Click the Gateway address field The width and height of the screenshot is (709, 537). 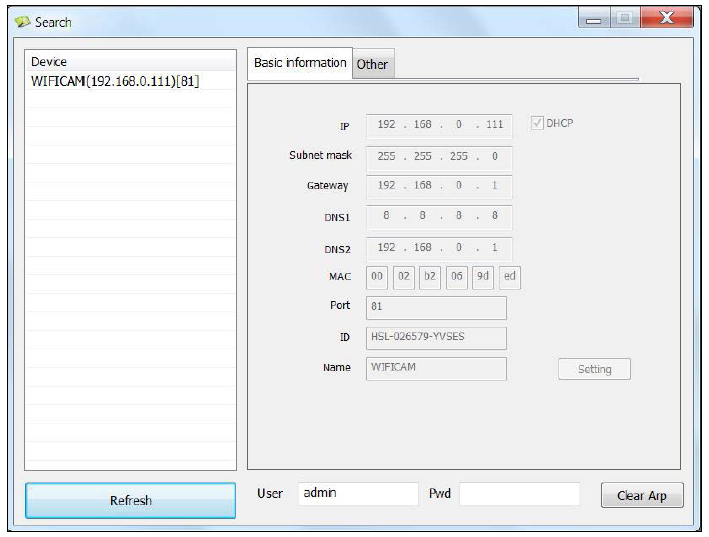tap(439, 187)
